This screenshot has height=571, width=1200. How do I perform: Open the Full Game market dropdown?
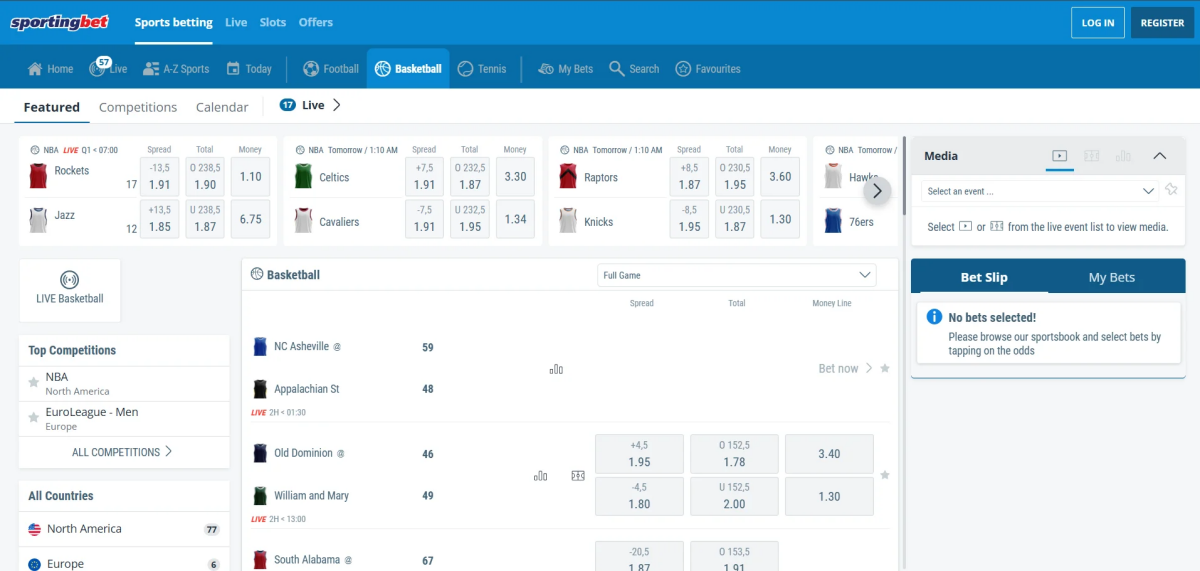[736, 275]
